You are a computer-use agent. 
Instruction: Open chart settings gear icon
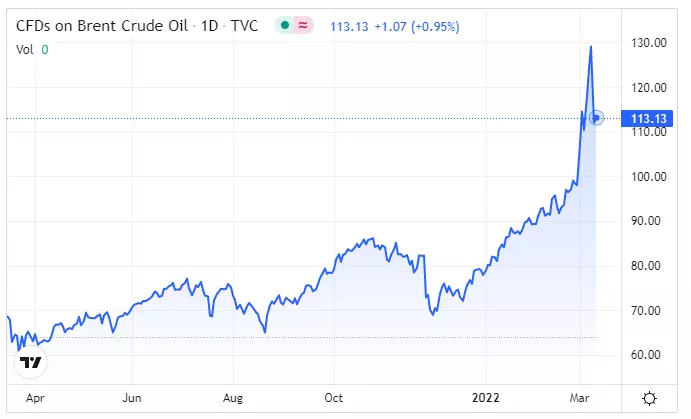point(649,398)
